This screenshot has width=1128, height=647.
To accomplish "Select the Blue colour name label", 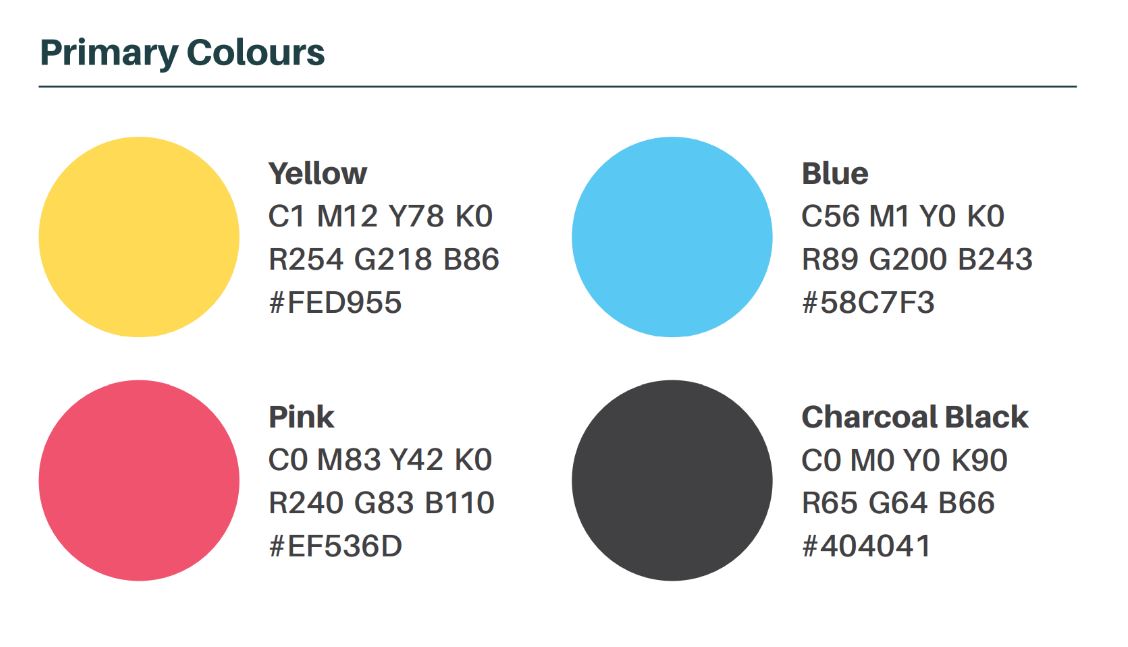I will coord(834,174).
